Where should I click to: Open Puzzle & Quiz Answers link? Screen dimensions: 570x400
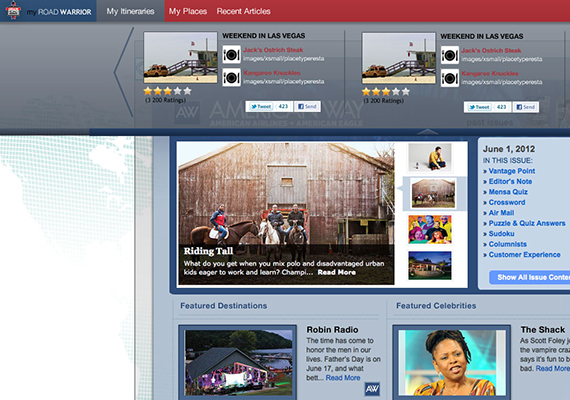click(527, 223)
